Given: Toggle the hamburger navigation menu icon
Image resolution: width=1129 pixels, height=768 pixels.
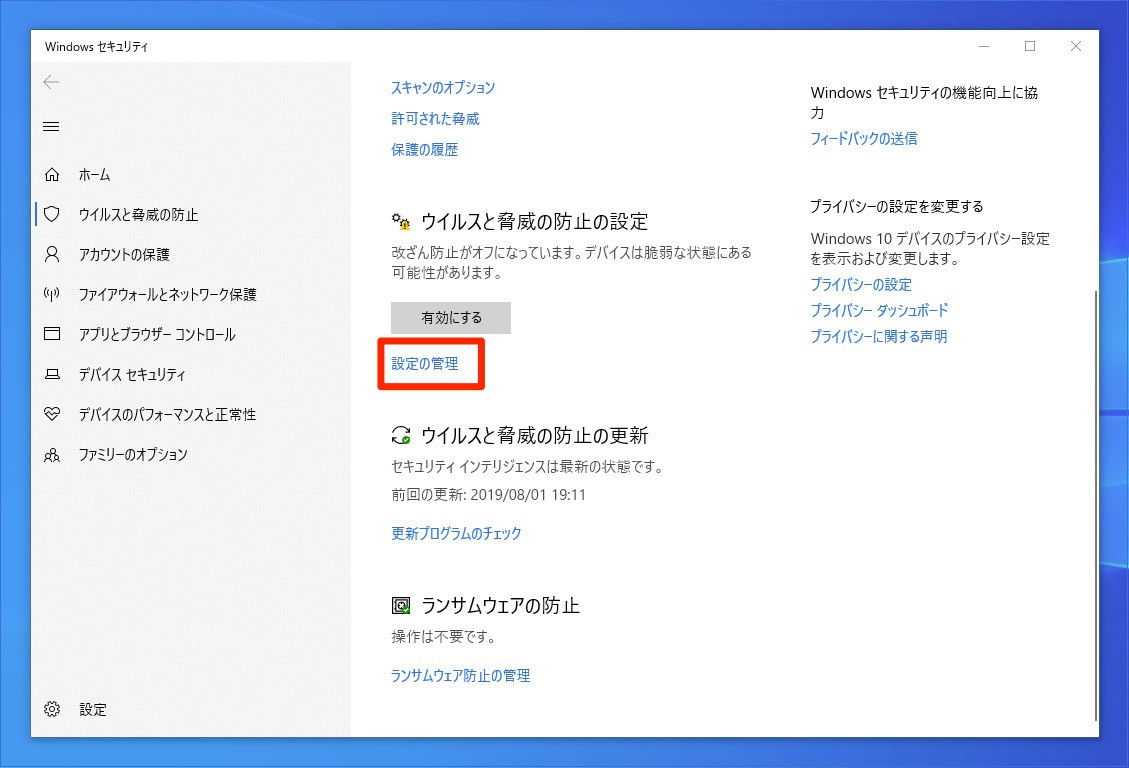Looking at the screenshot, I should [x=51, y=127].
